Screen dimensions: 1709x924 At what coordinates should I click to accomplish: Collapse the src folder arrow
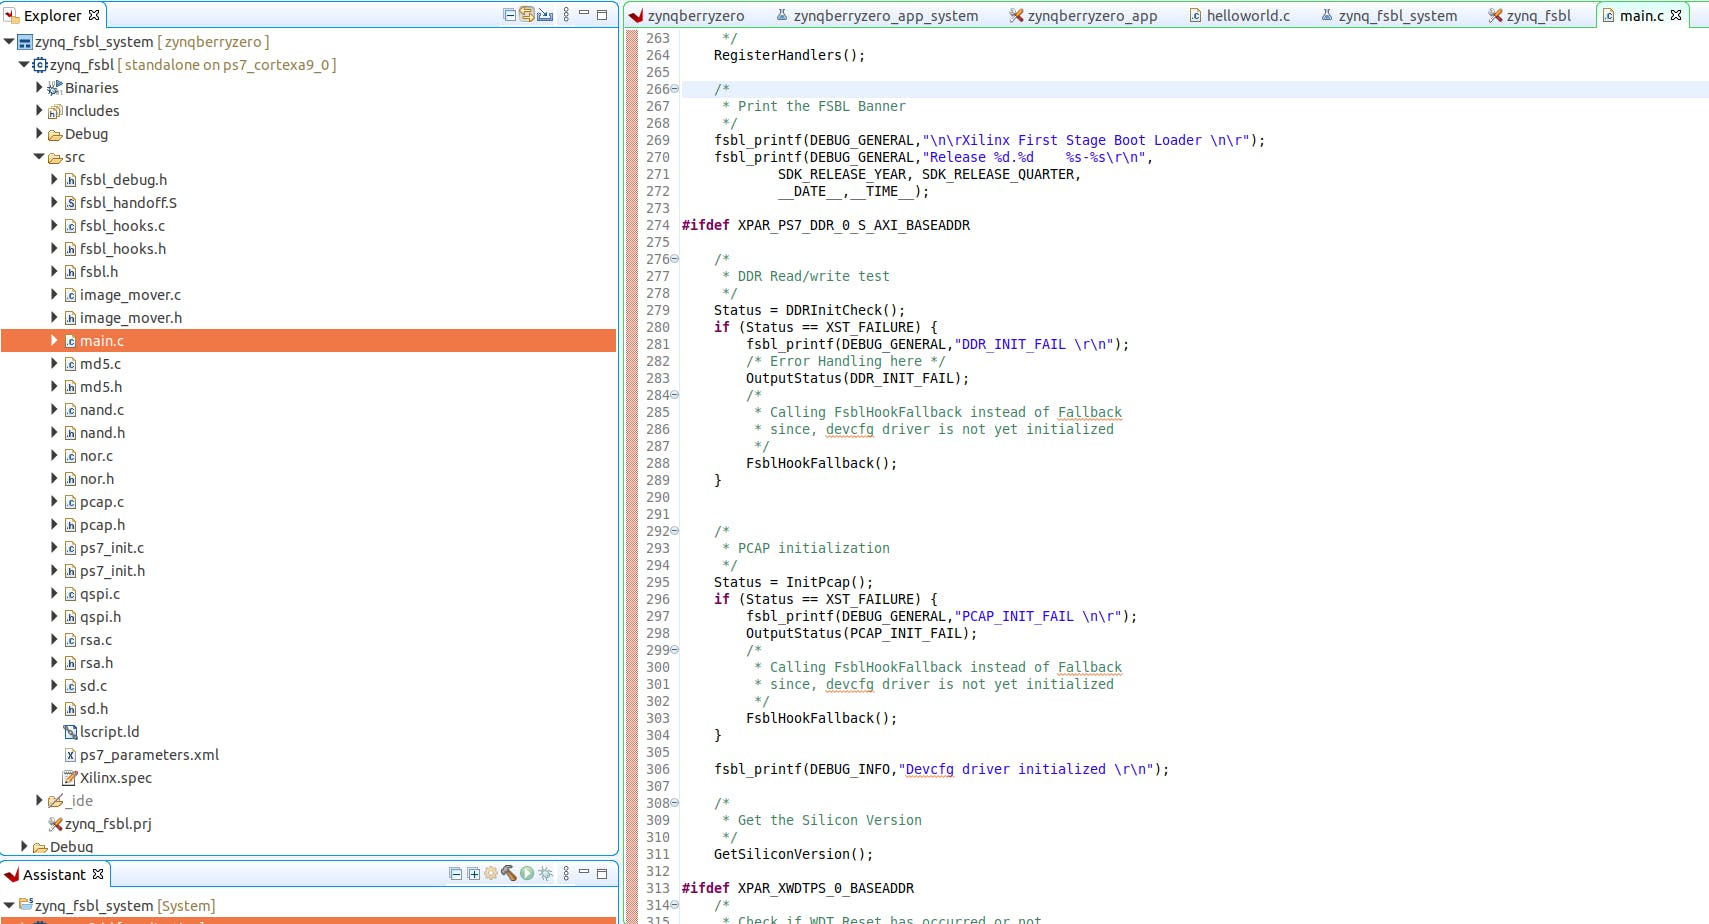coord(39,157)
